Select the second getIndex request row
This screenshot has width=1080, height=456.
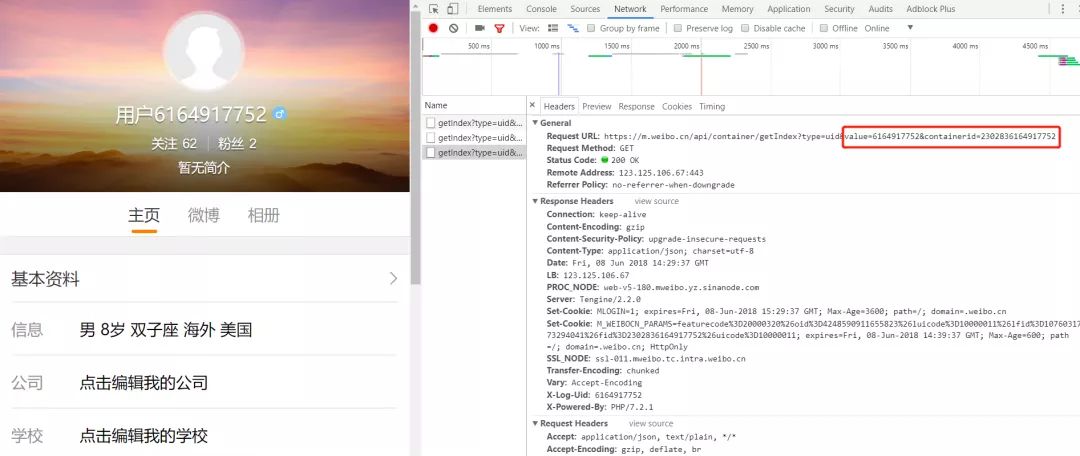pyautogui.click(x=474, y=138)
